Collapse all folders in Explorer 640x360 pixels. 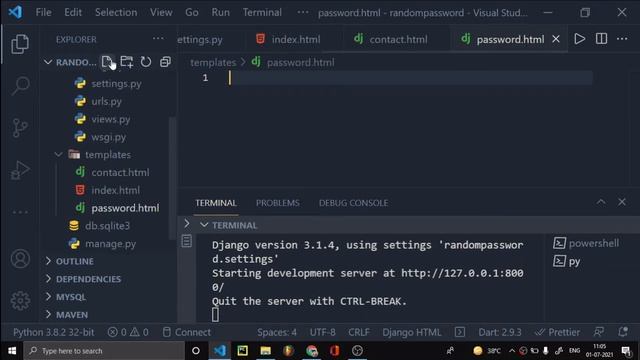(x=165, y=62)
